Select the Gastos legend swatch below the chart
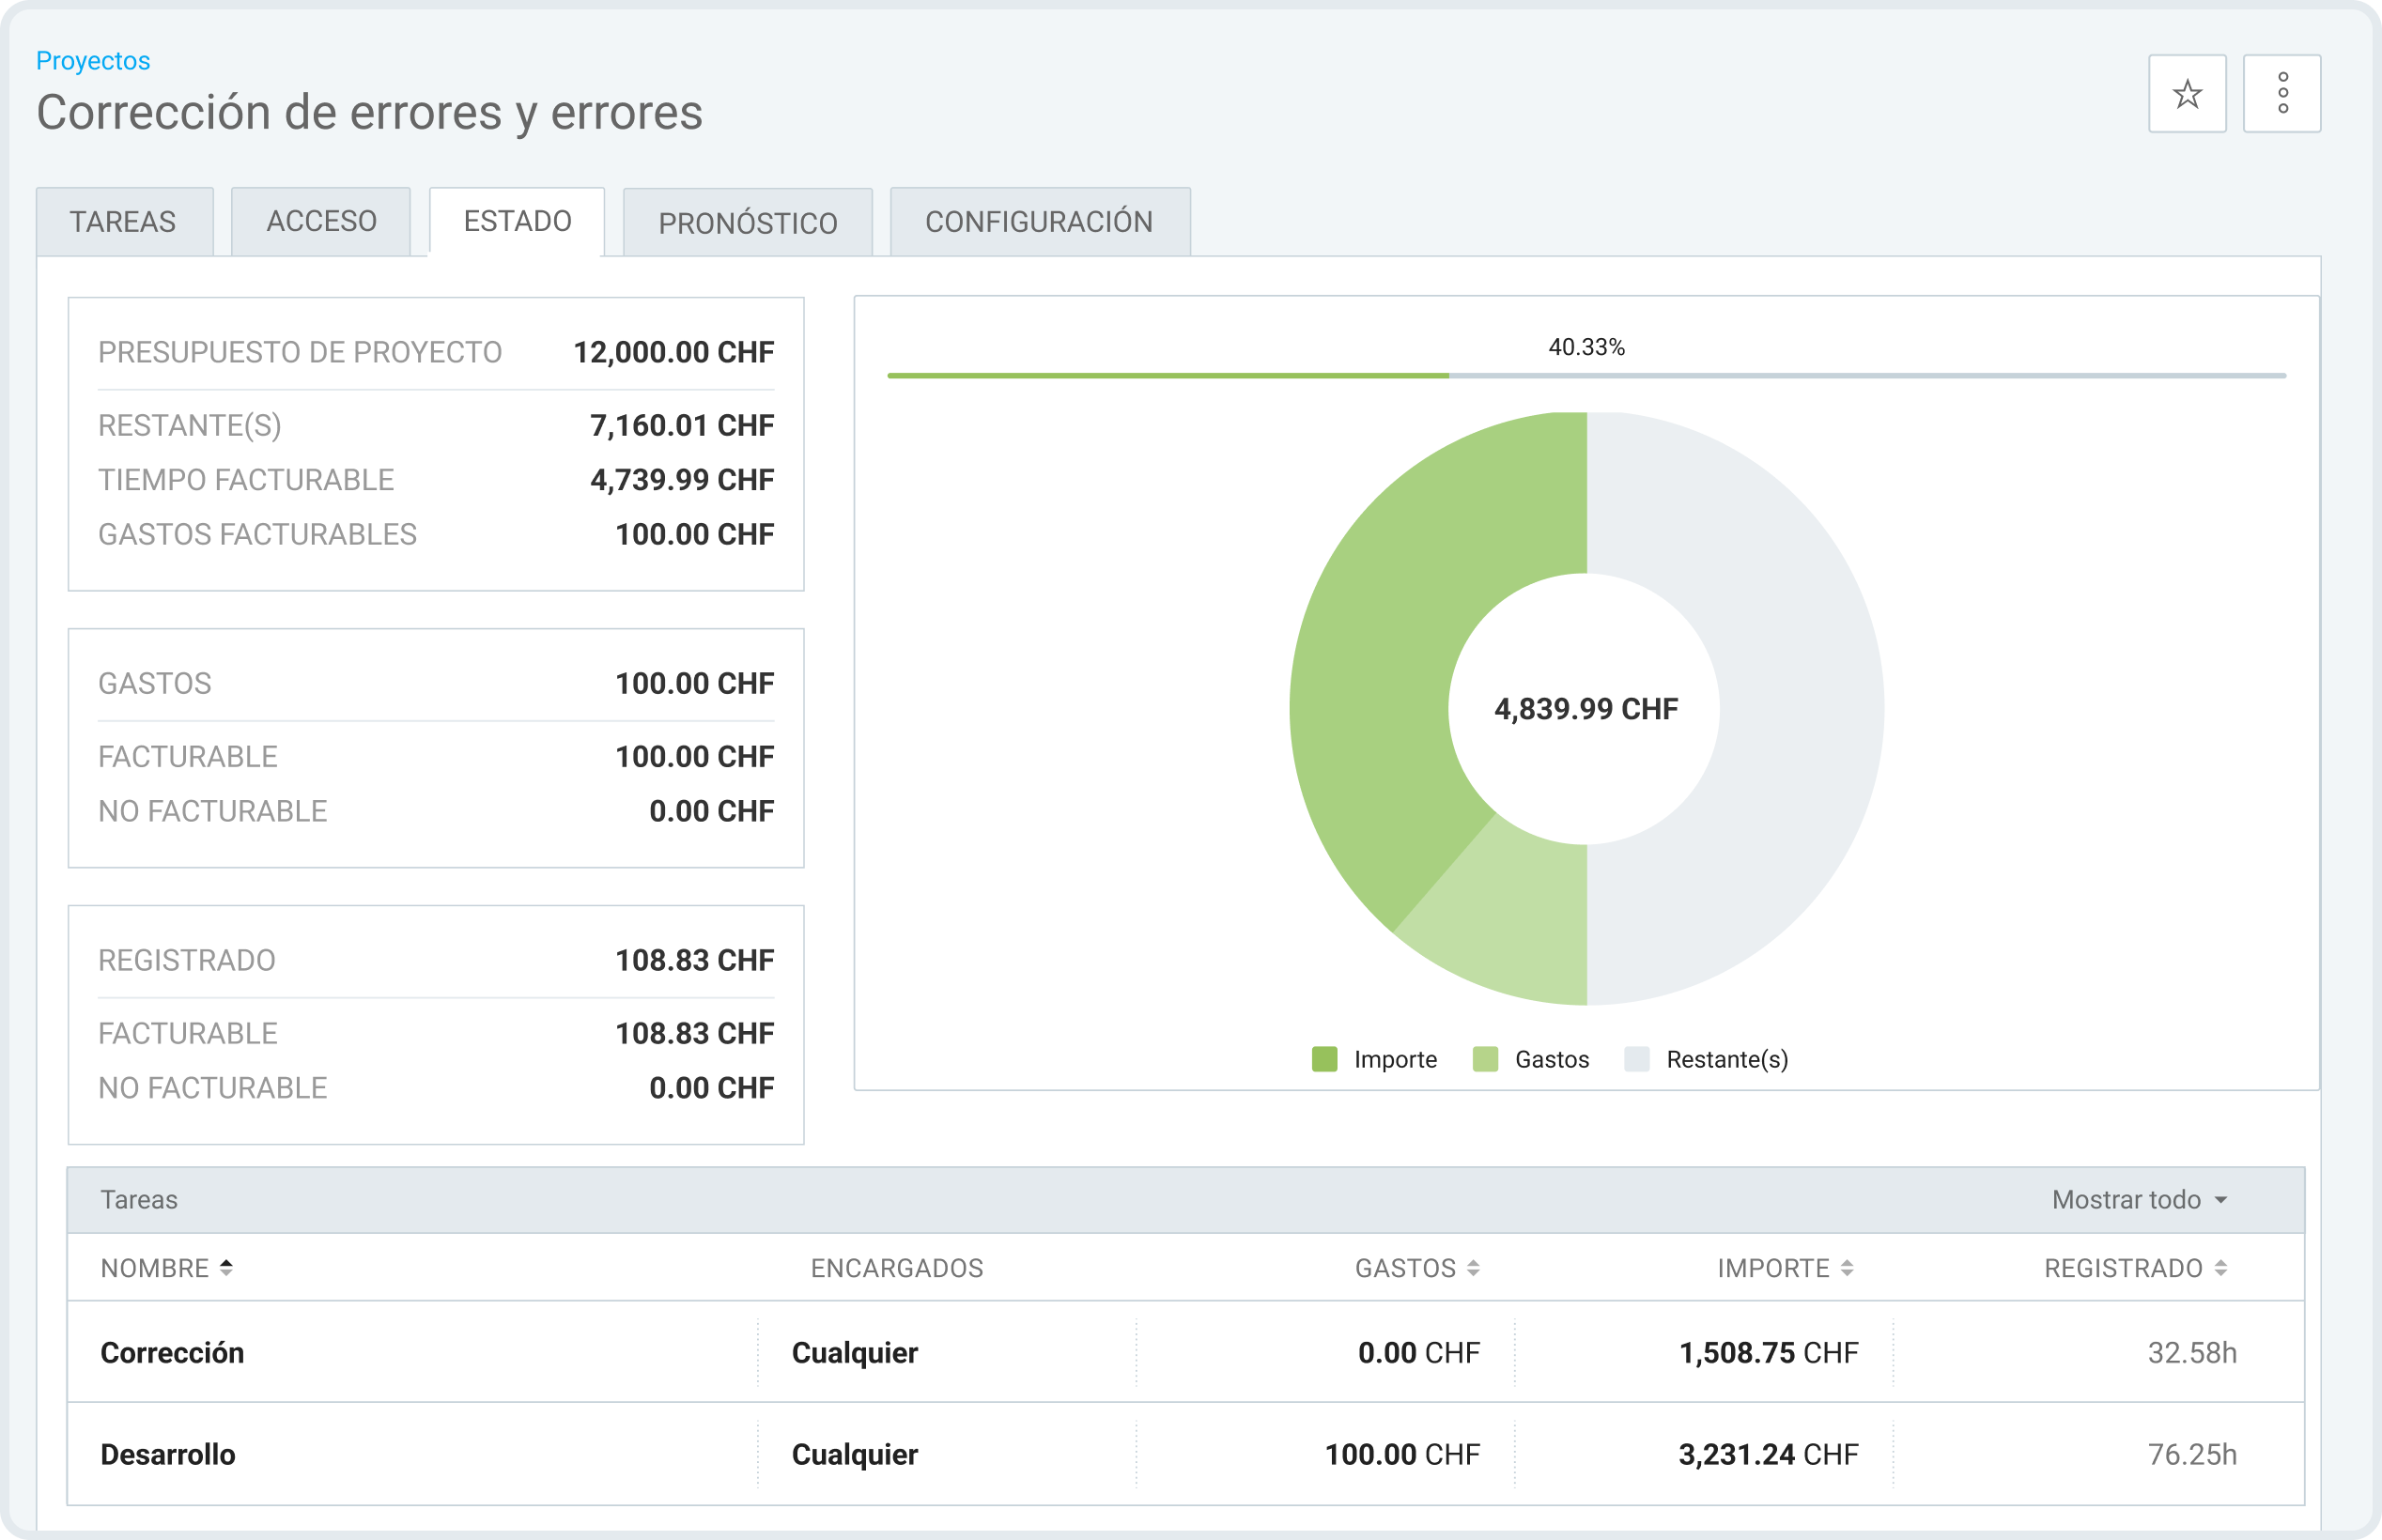 [1485, 1059]
